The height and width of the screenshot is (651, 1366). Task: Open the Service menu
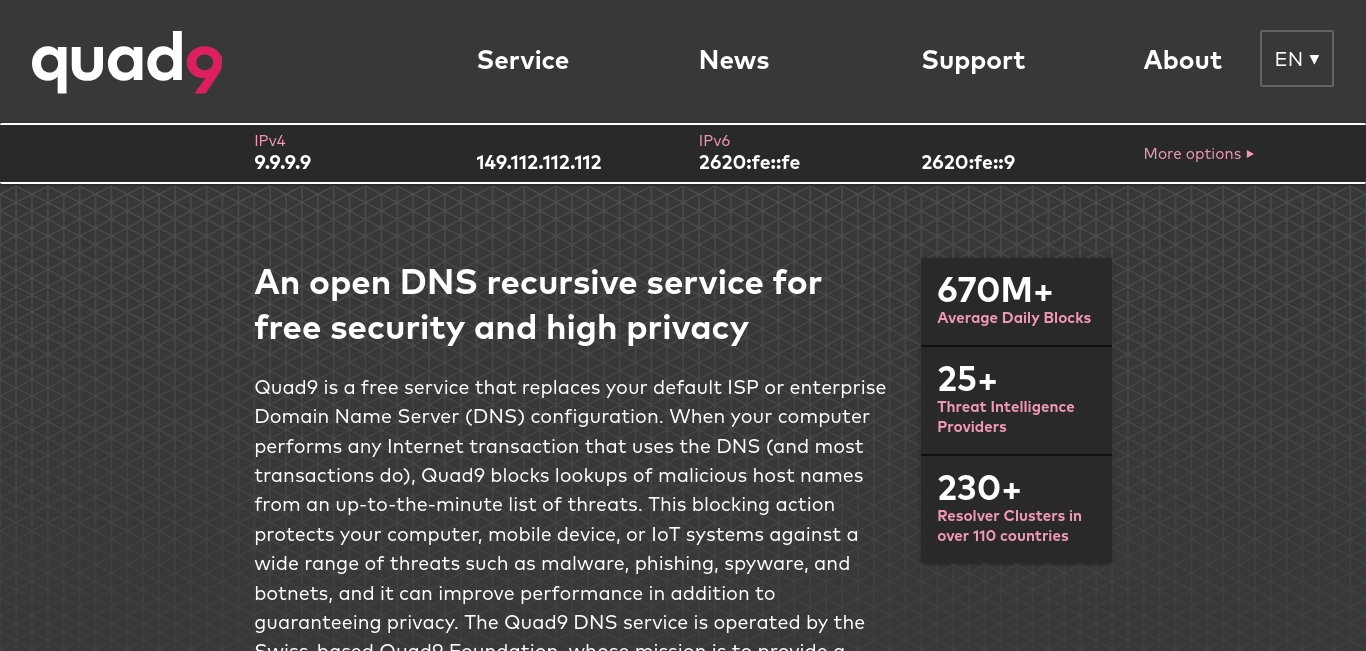point(523,60)
